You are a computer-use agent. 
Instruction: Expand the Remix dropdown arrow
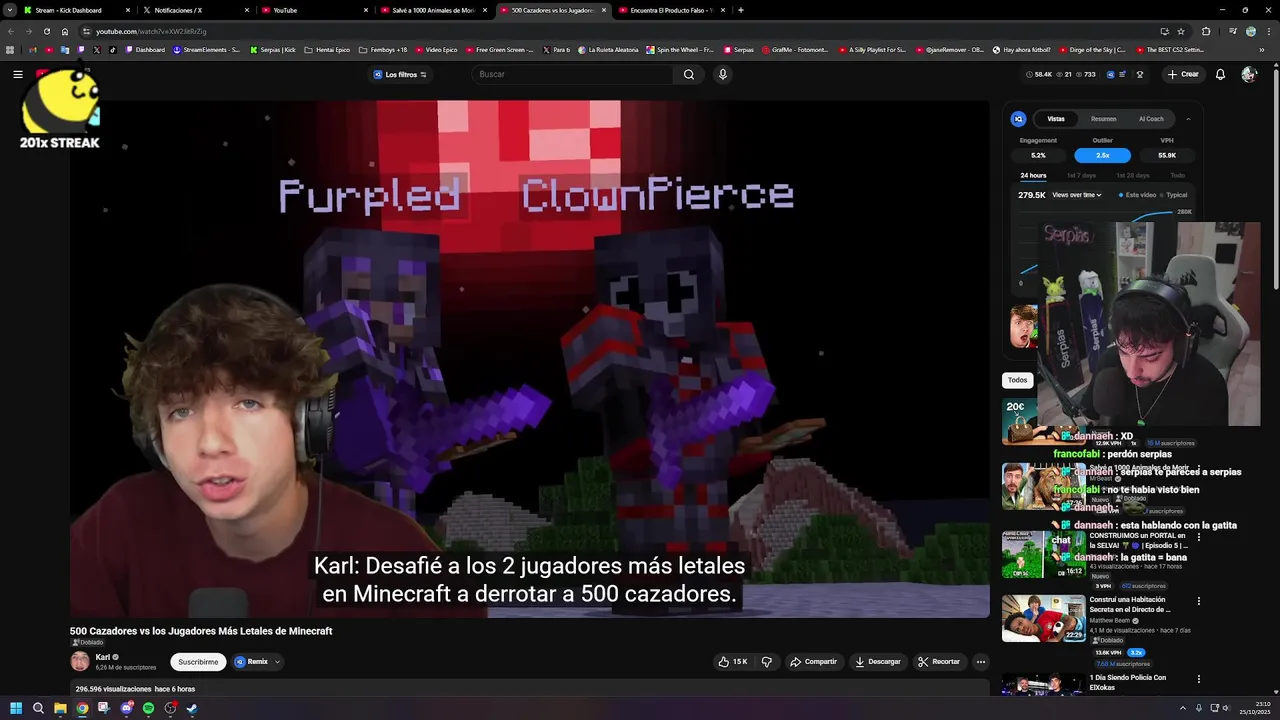[x=277, y=661]
